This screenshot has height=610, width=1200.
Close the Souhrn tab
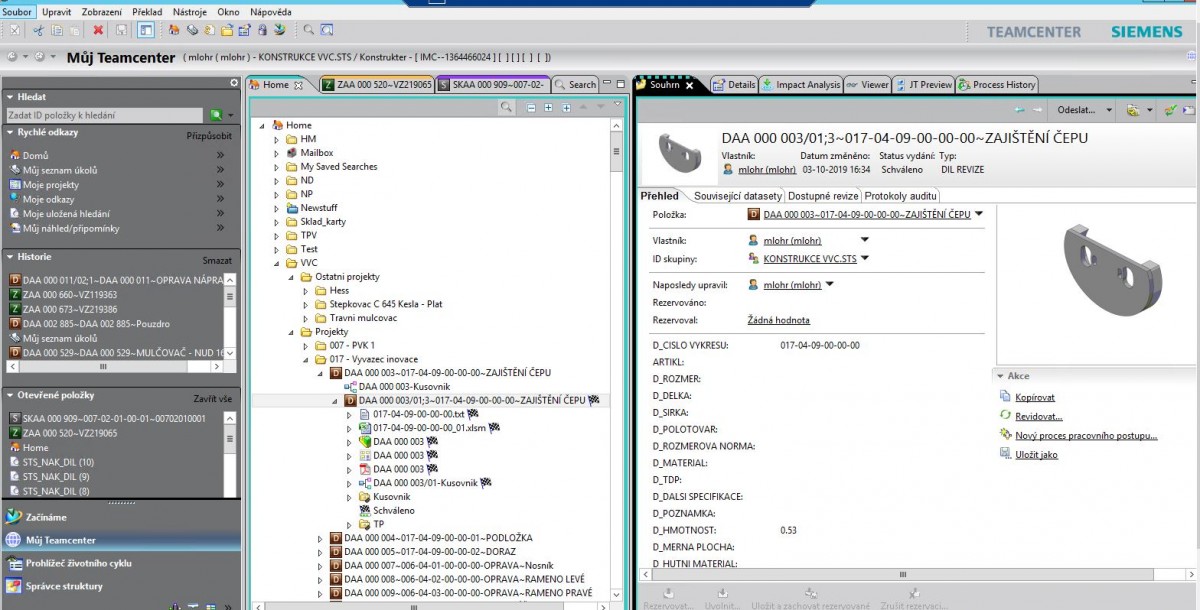coord(690,85)
